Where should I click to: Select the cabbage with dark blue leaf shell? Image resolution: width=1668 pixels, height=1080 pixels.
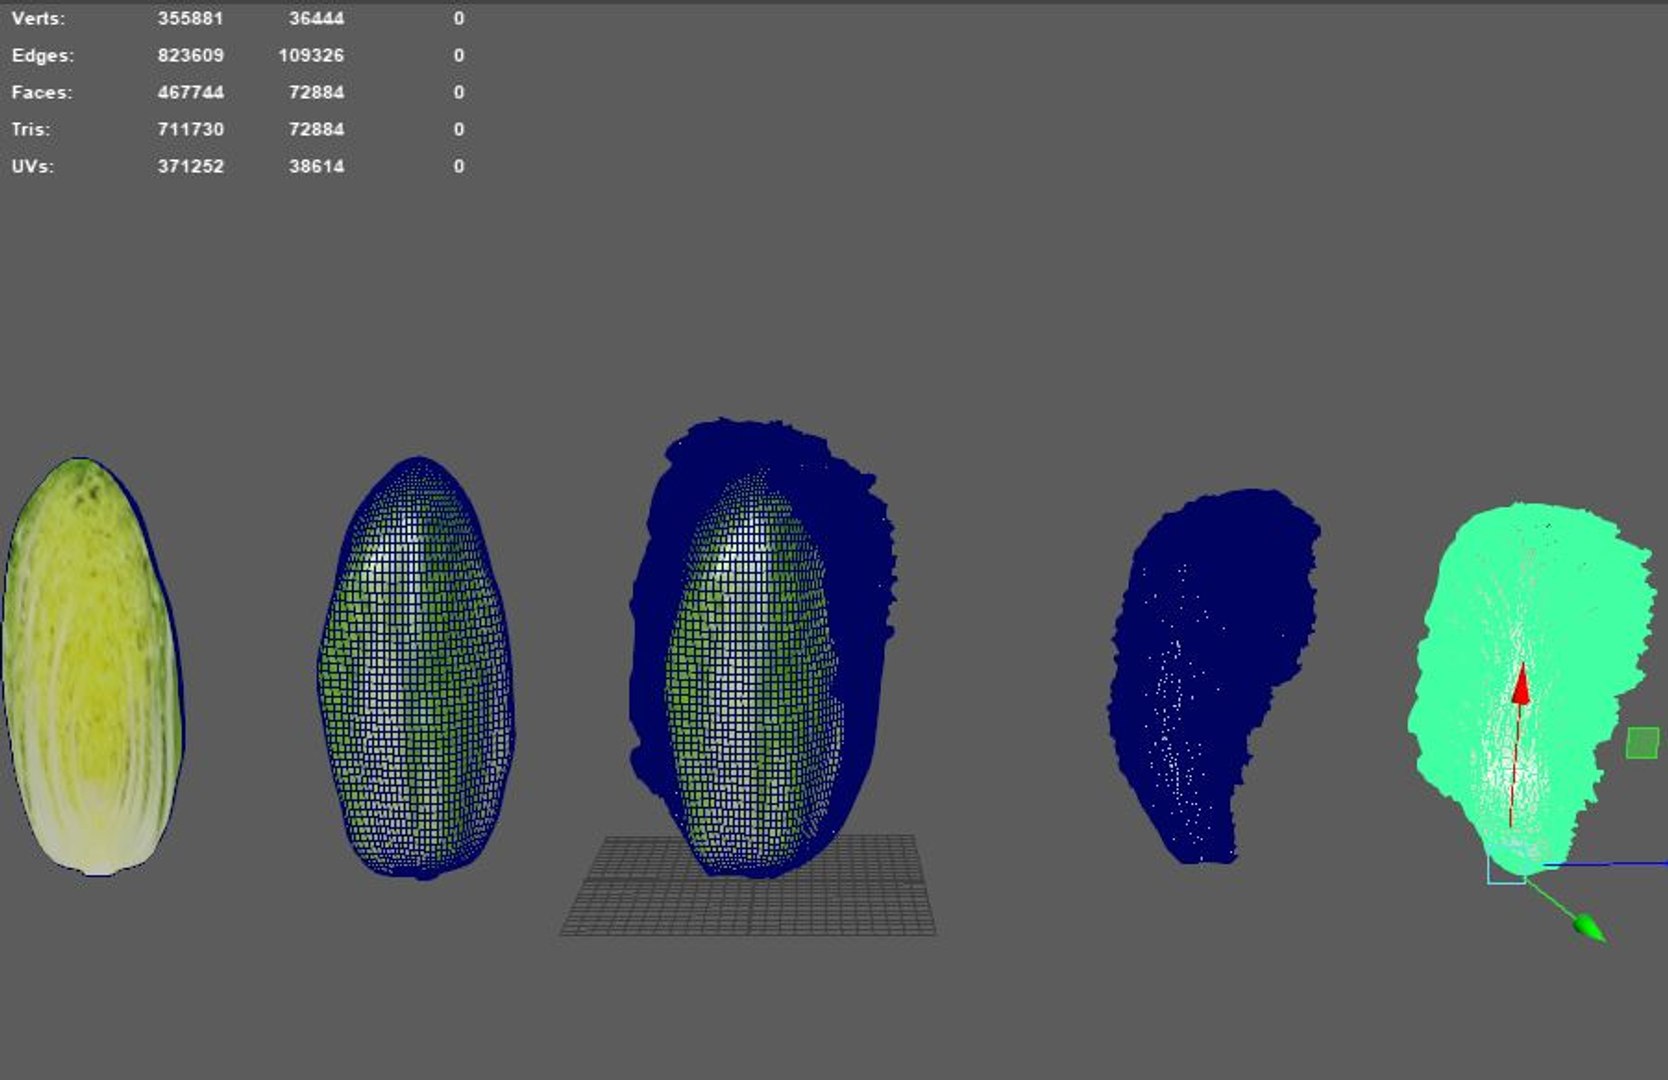(x=762, y=648)
